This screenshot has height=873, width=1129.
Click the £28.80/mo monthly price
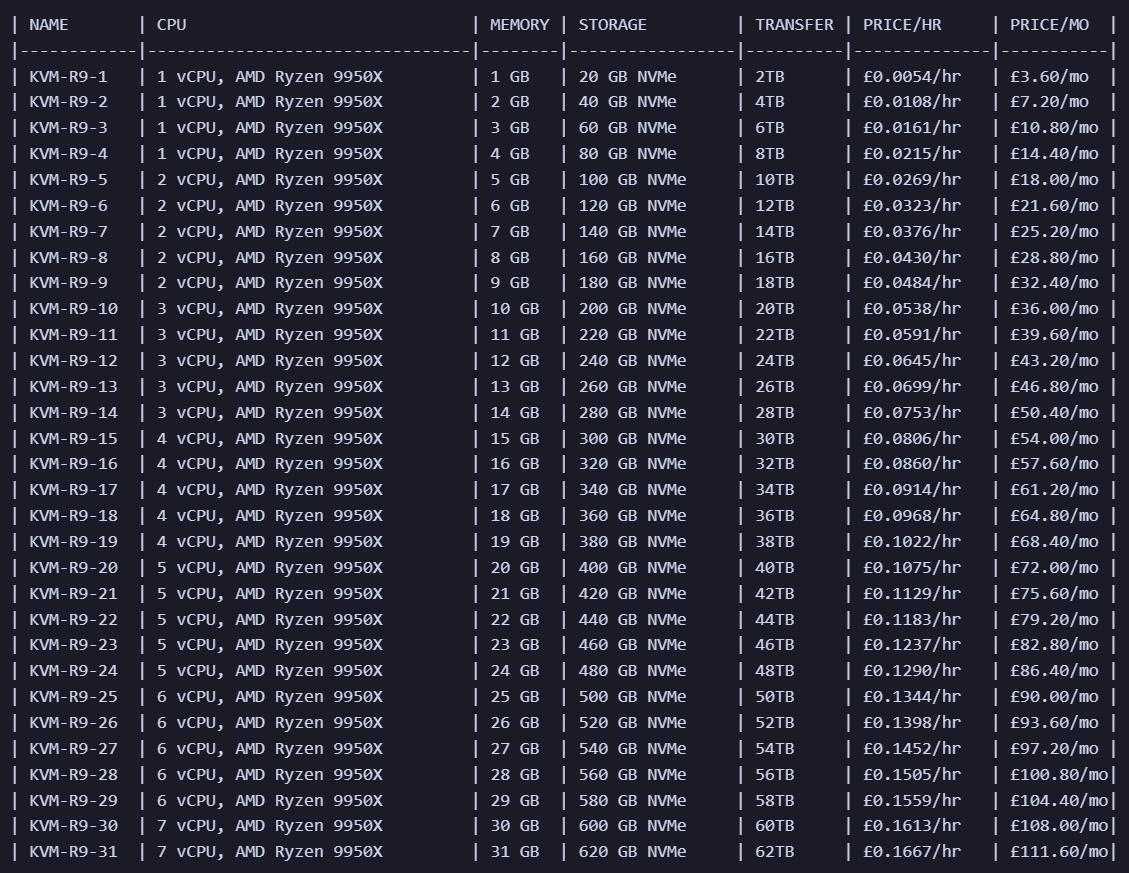[x=1054, y=257]
